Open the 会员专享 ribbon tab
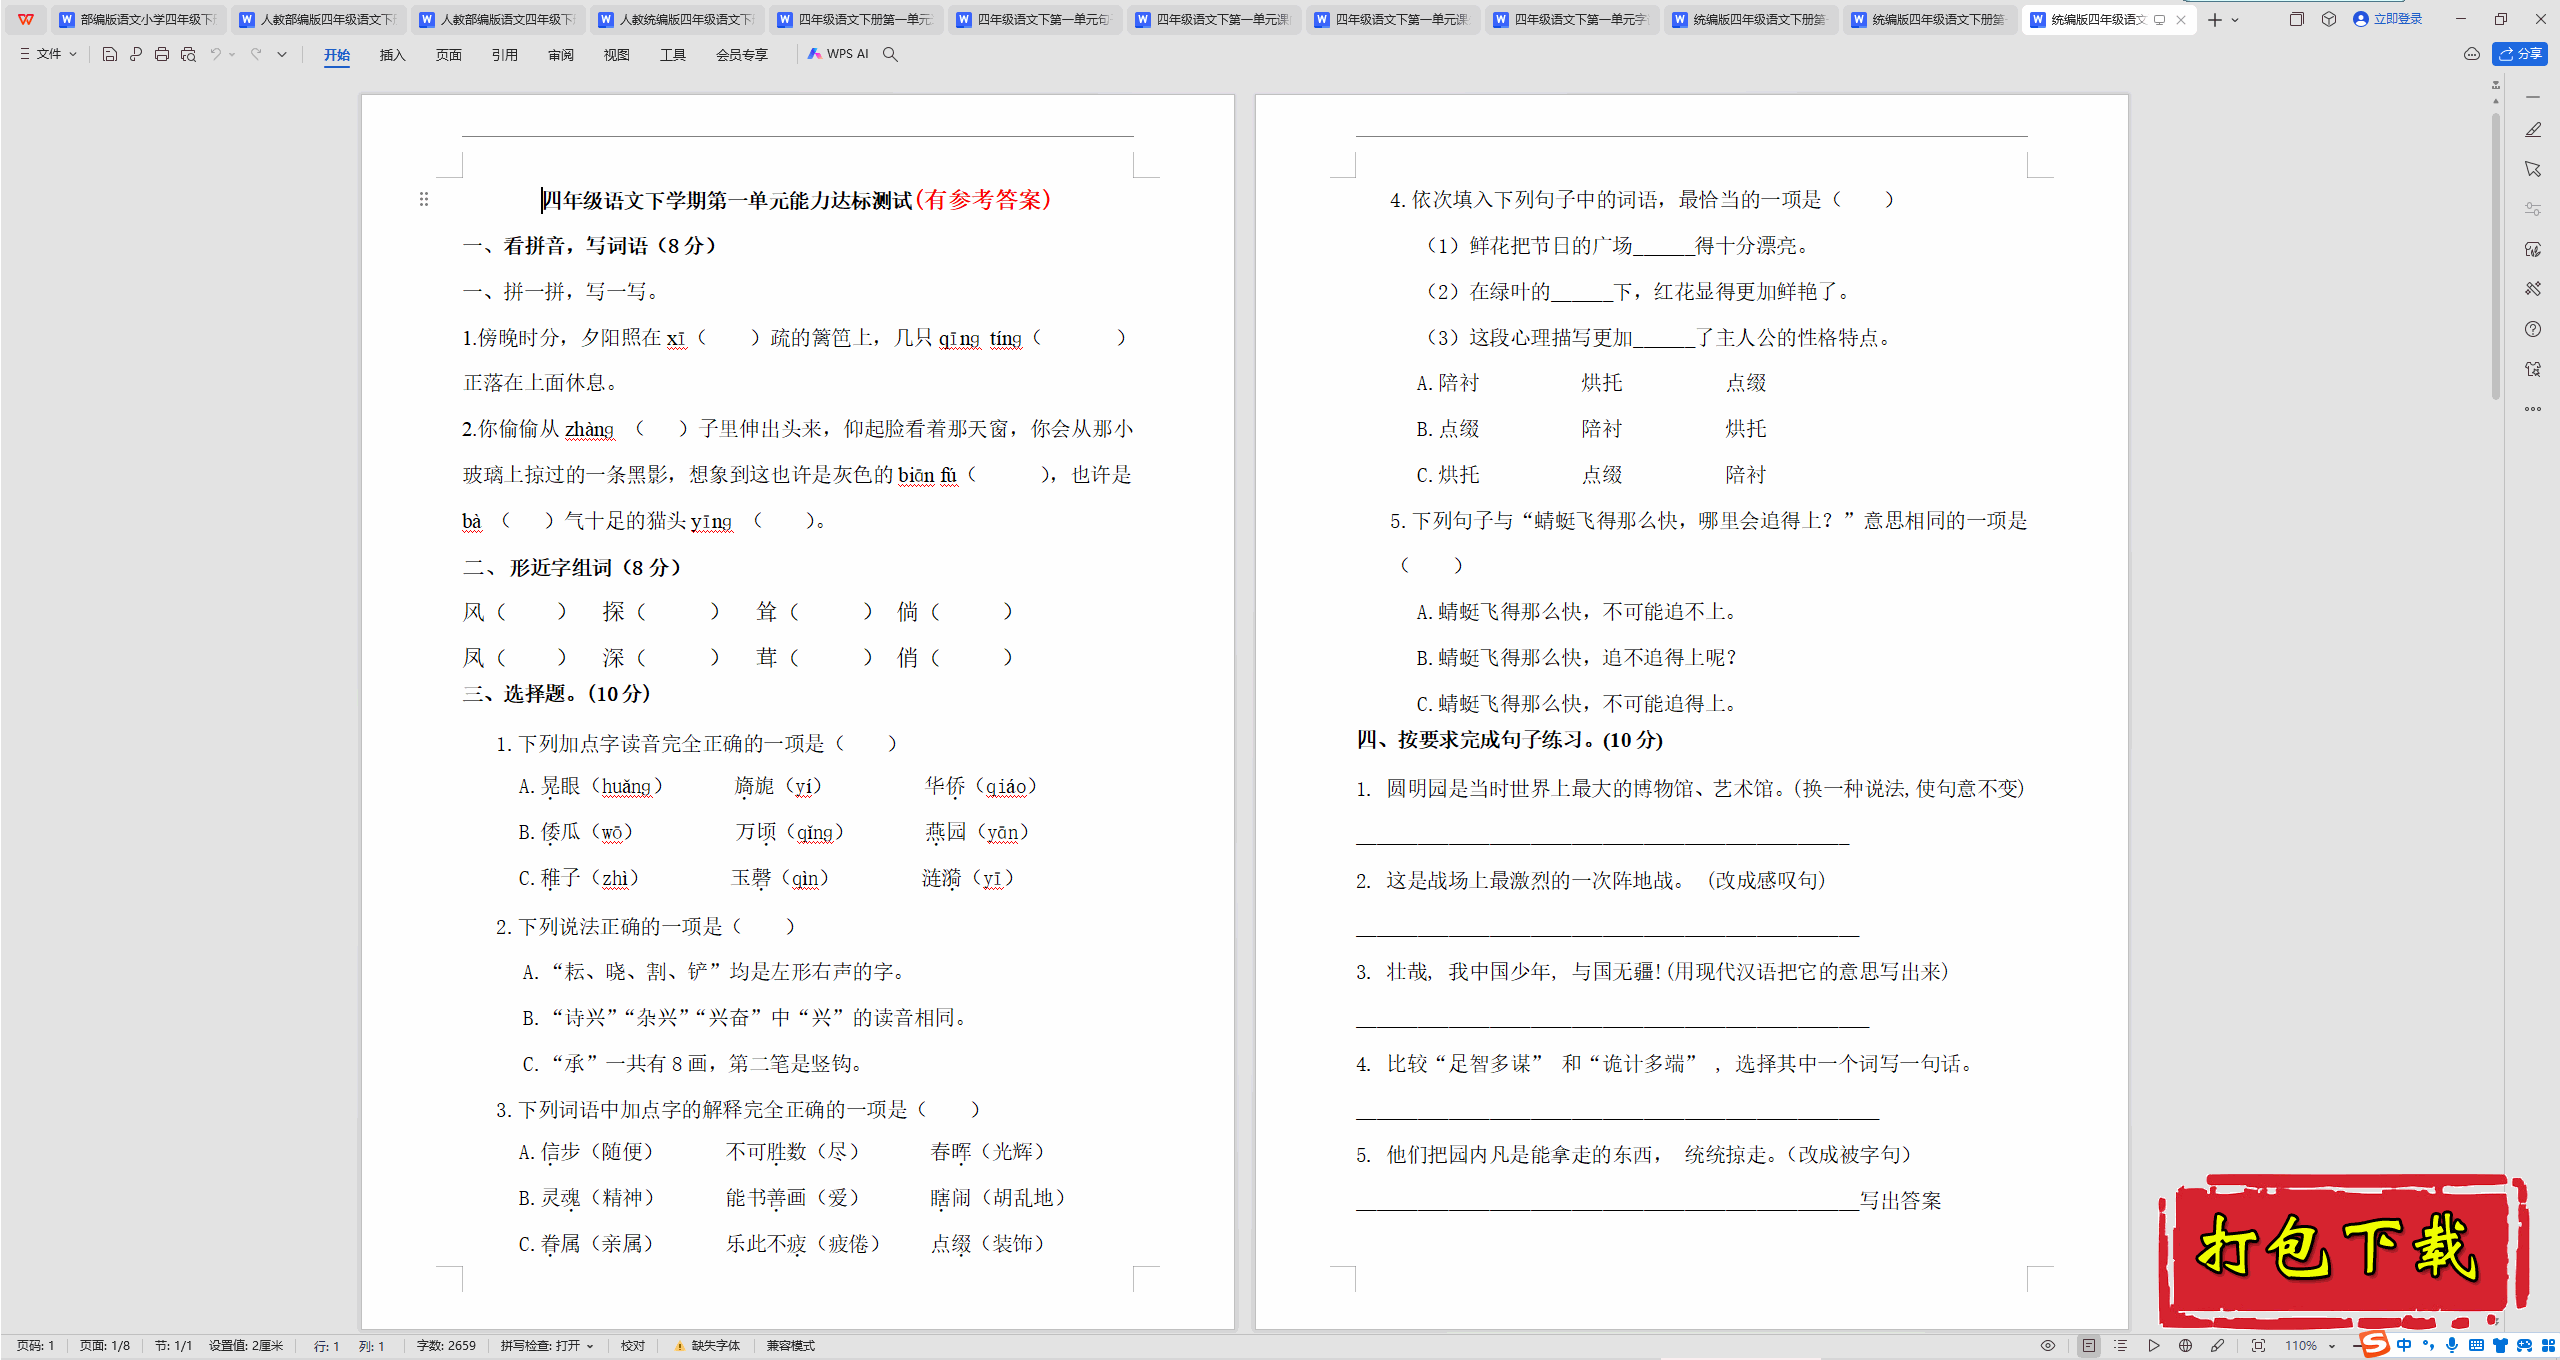2560x1360 pixels. click(x=742, y=55)
